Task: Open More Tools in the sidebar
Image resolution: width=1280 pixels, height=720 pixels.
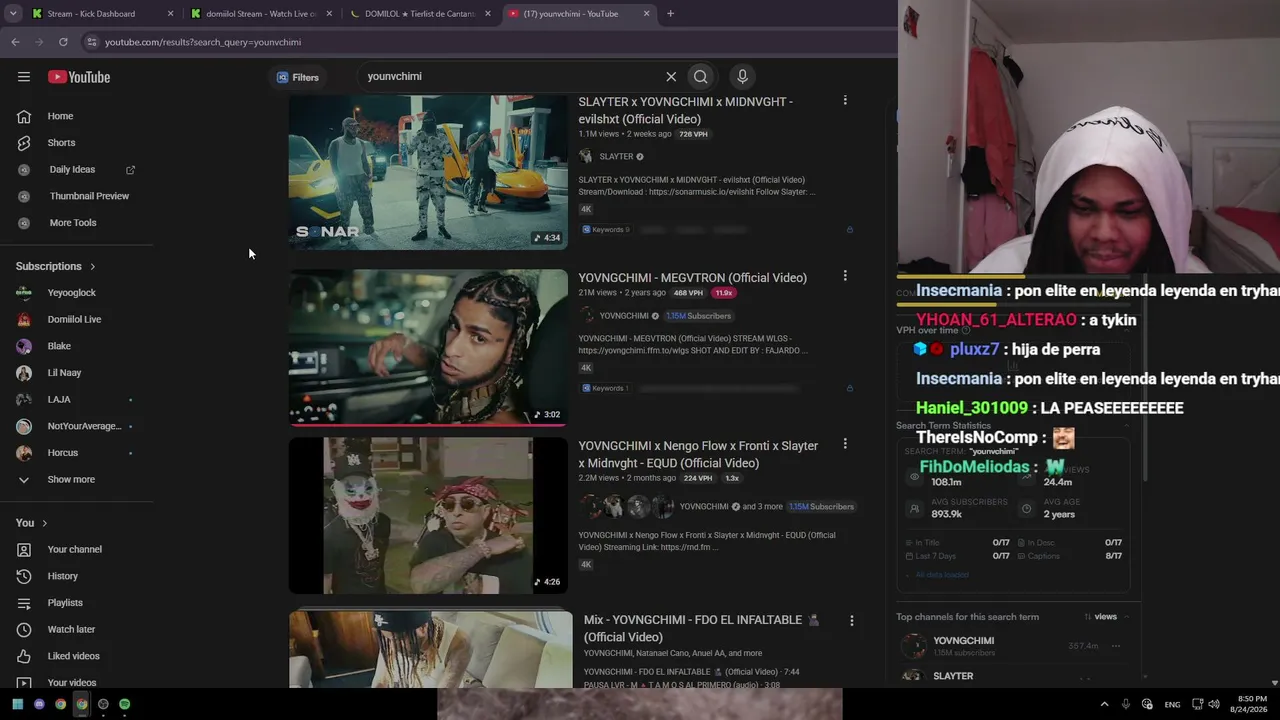Action: click(x=73, y=223)
